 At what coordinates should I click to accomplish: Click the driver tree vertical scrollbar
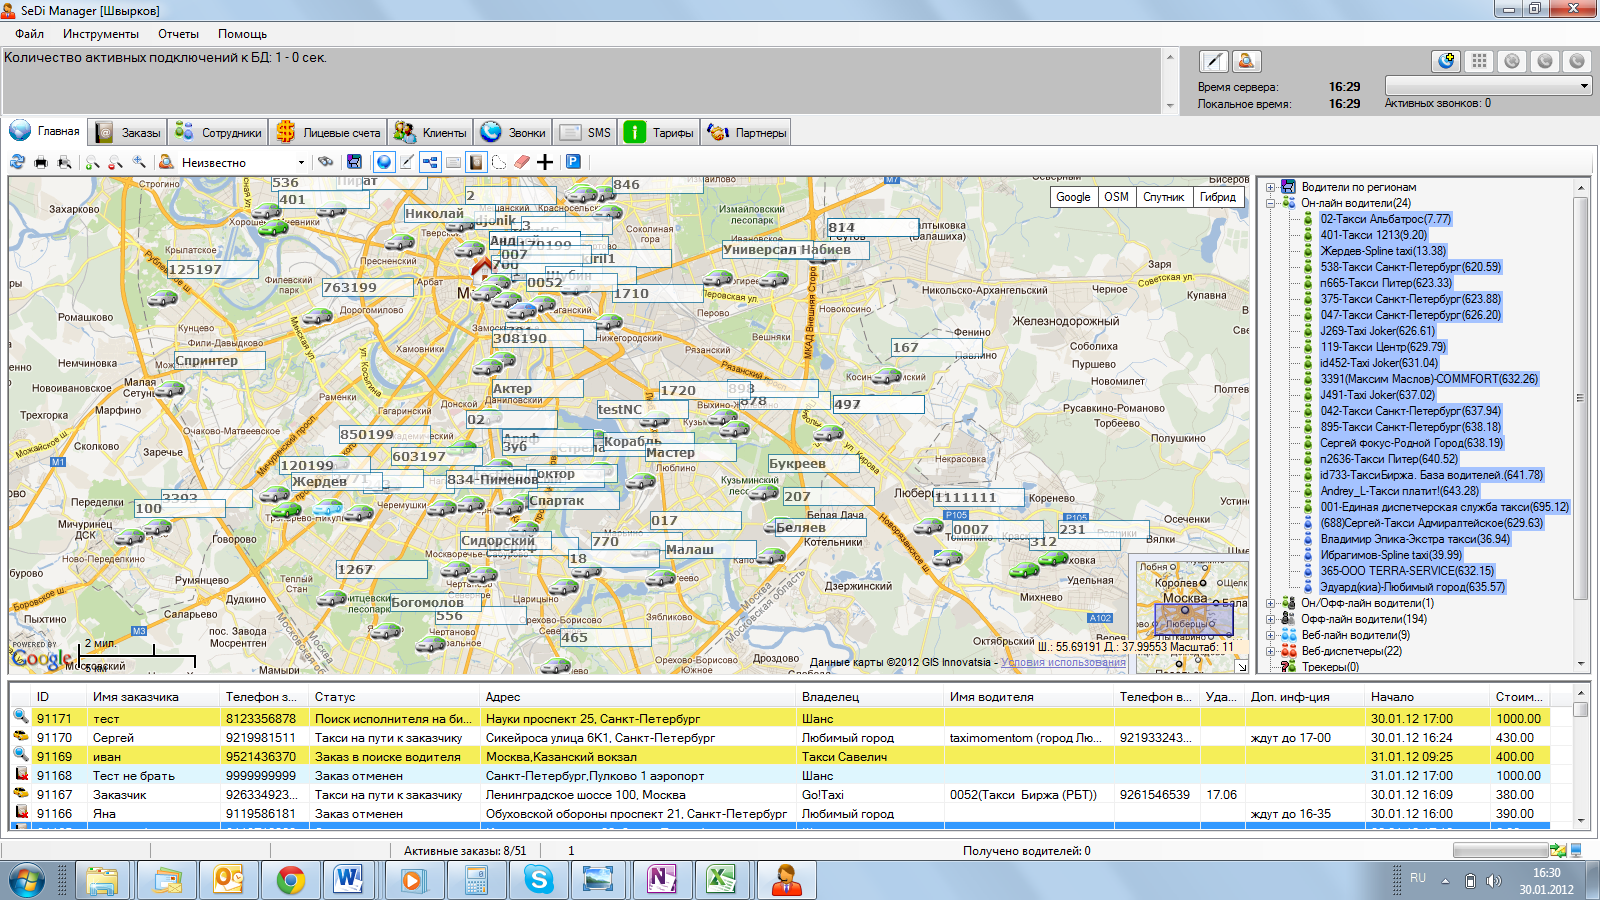1581,427
